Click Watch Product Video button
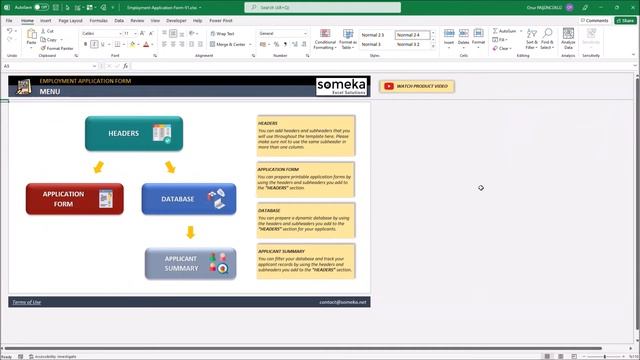The width and height of the screenshot is (640, 360). point(417,86)
